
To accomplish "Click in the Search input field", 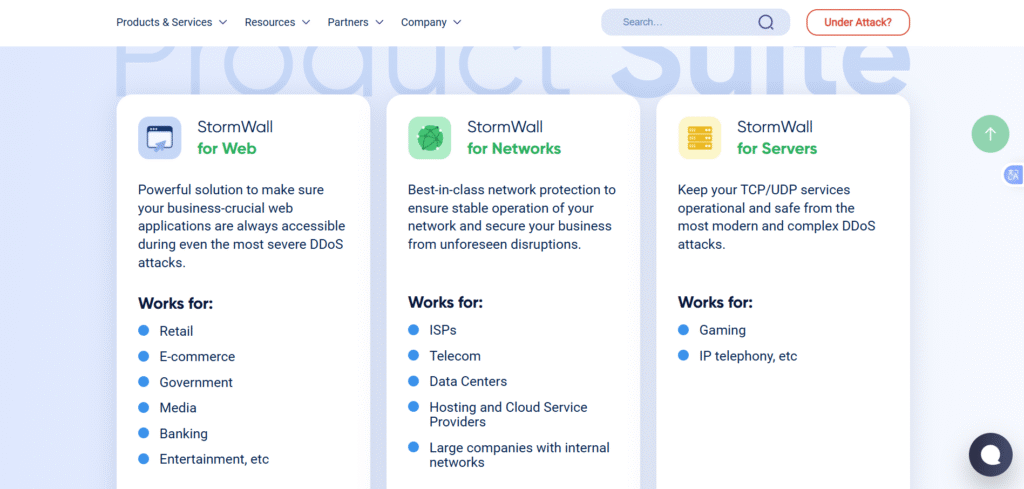I will coord(680,22).
